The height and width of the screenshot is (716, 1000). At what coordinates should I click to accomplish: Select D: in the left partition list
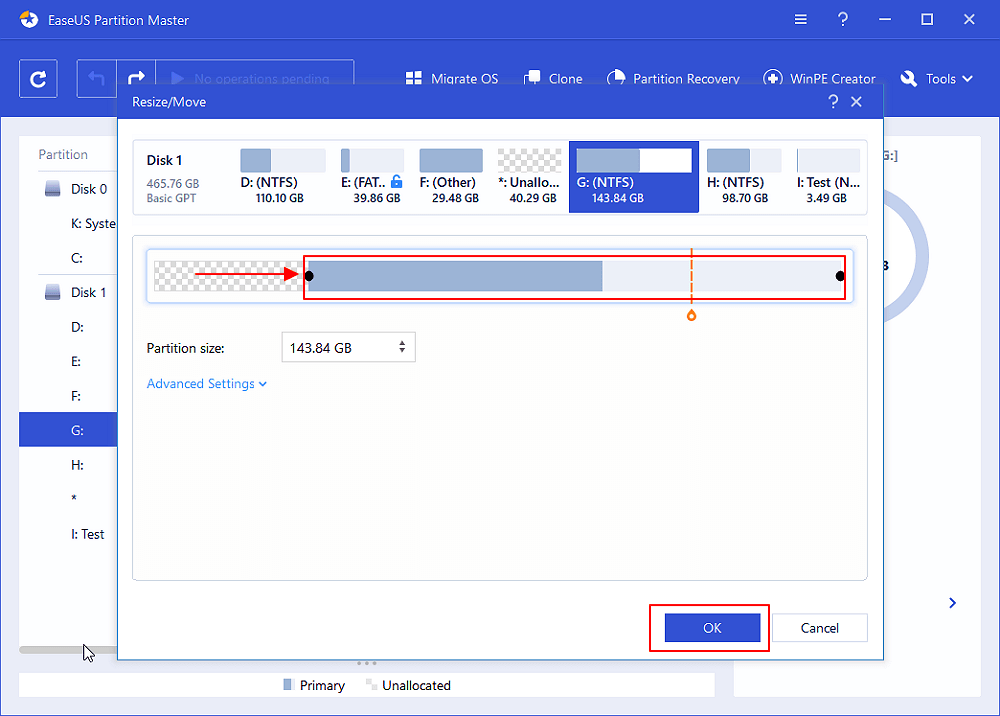(x=77, y=327)
